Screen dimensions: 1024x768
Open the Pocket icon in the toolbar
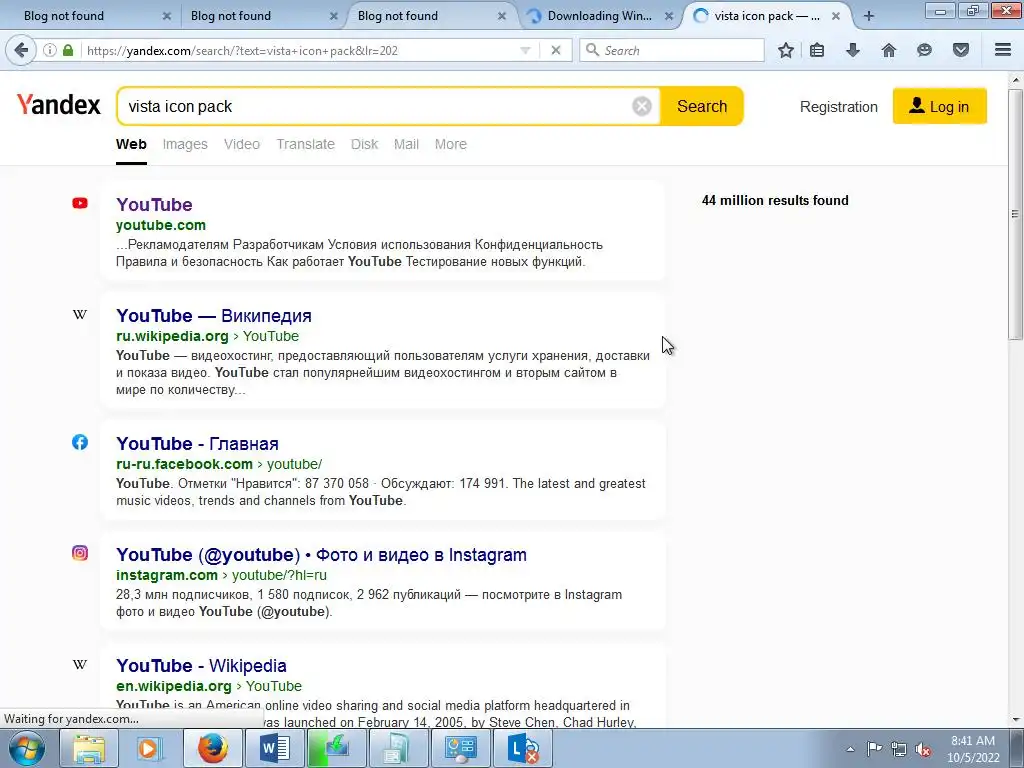(x=961, y=50)
